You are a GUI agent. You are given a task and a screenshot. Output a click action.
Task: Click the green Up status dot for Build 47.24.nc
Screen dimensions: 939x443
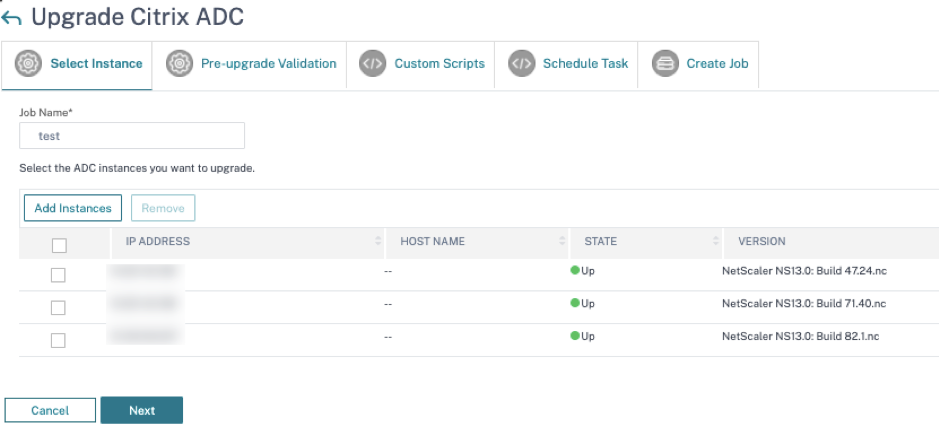(x=575, y=270)
